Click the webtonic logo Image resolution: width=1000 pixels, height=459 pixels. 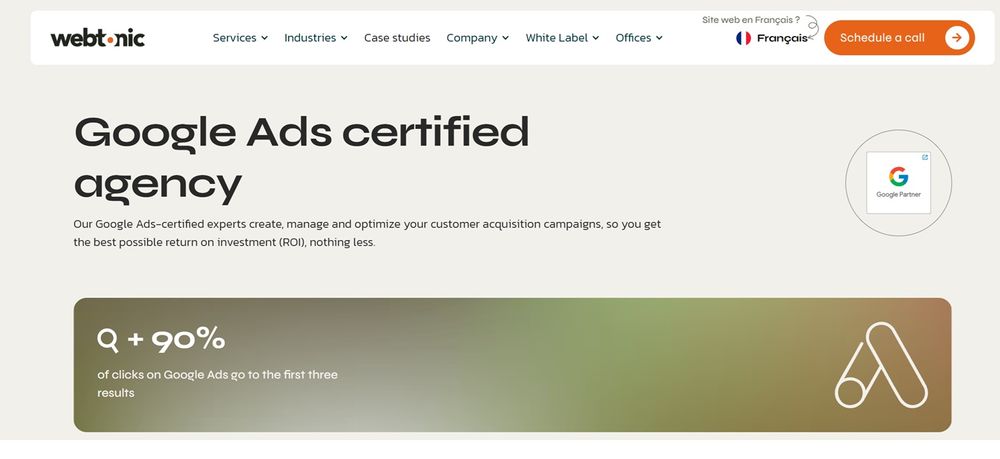[97, 38]
